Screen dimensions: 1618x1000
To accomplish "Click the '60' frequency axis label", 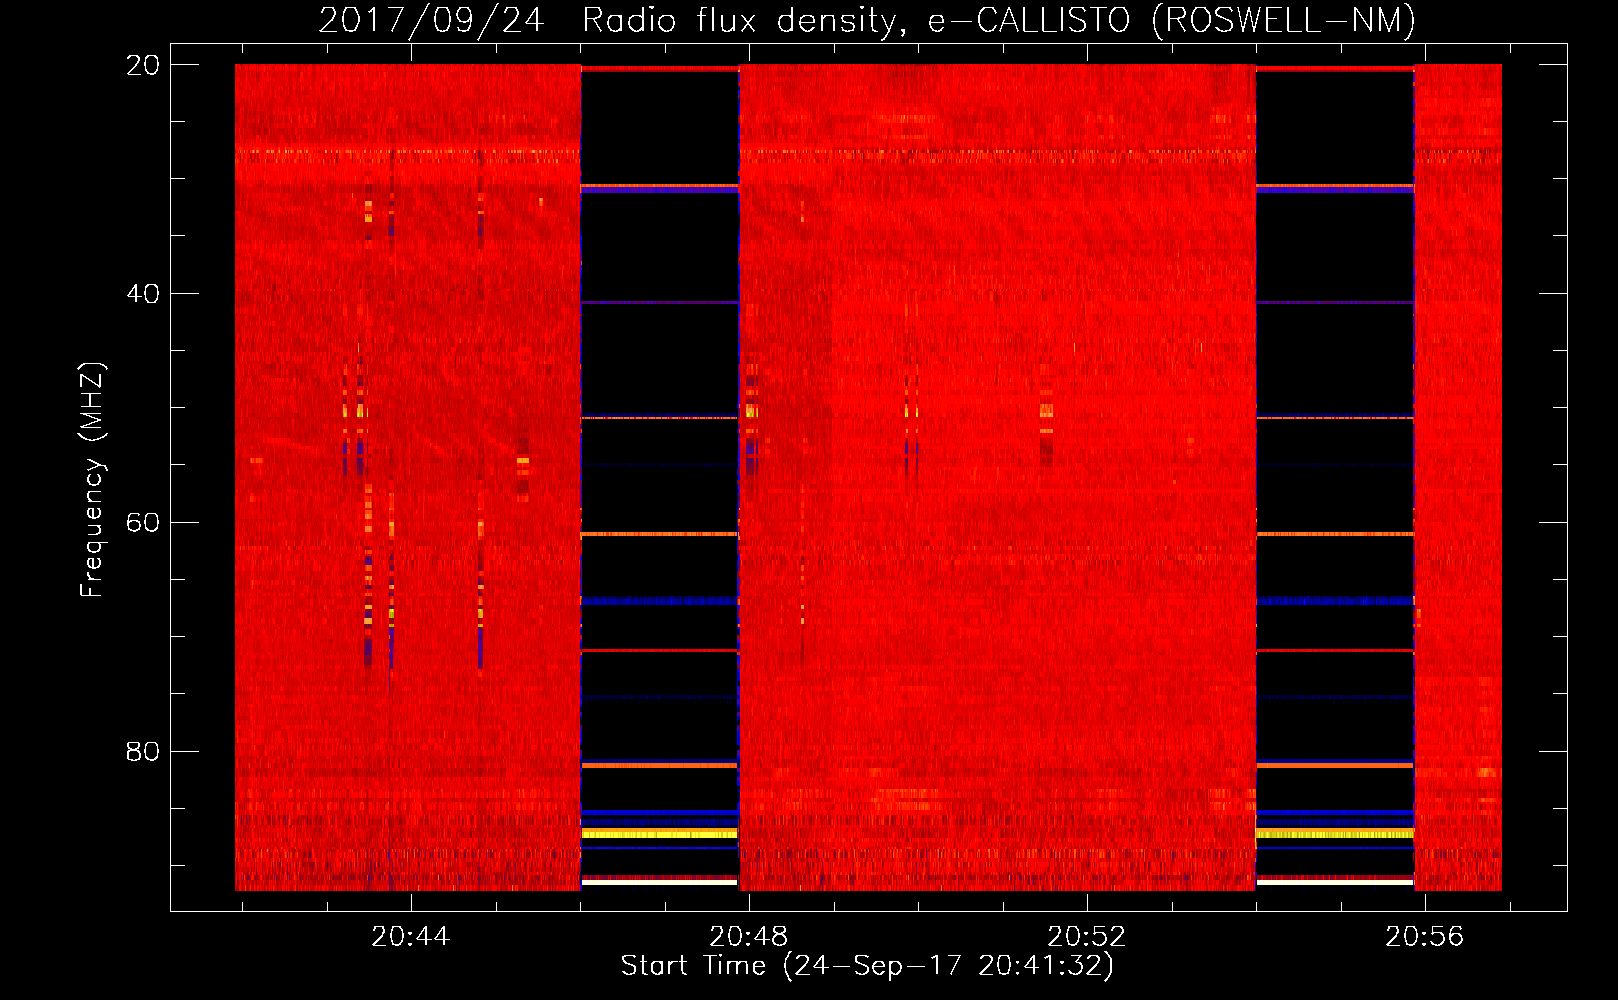I will tap(143, 523).
